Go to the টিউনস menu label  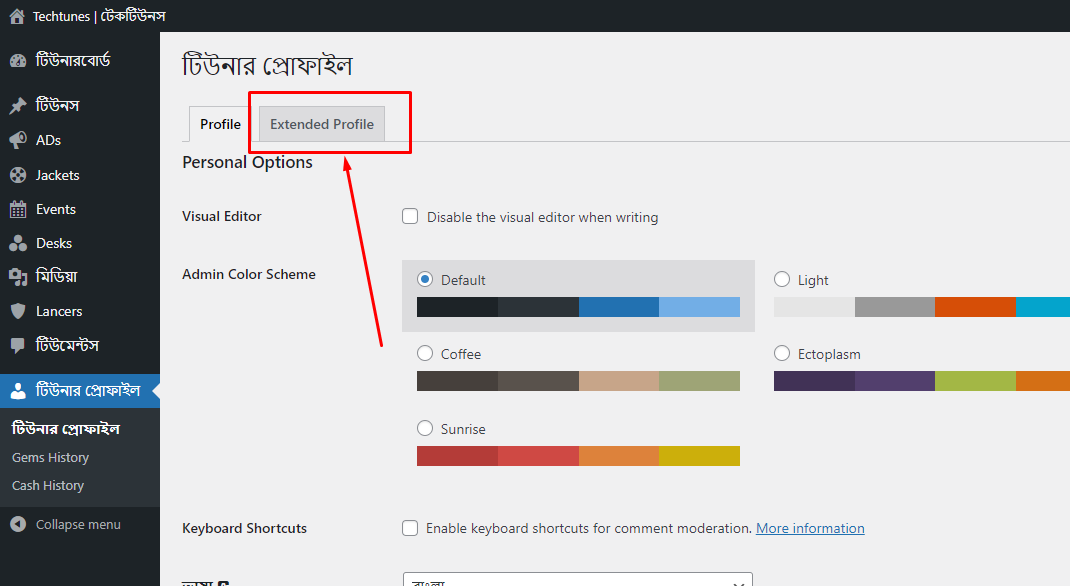pyautogui.click(x=58, y=106)
